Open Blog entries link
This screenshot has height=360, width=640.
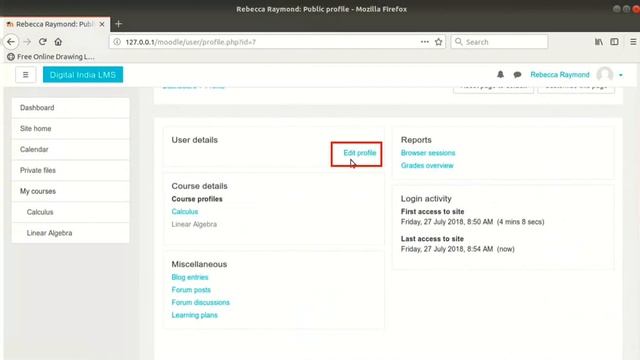pyautogui.click(x=190, y=277)
